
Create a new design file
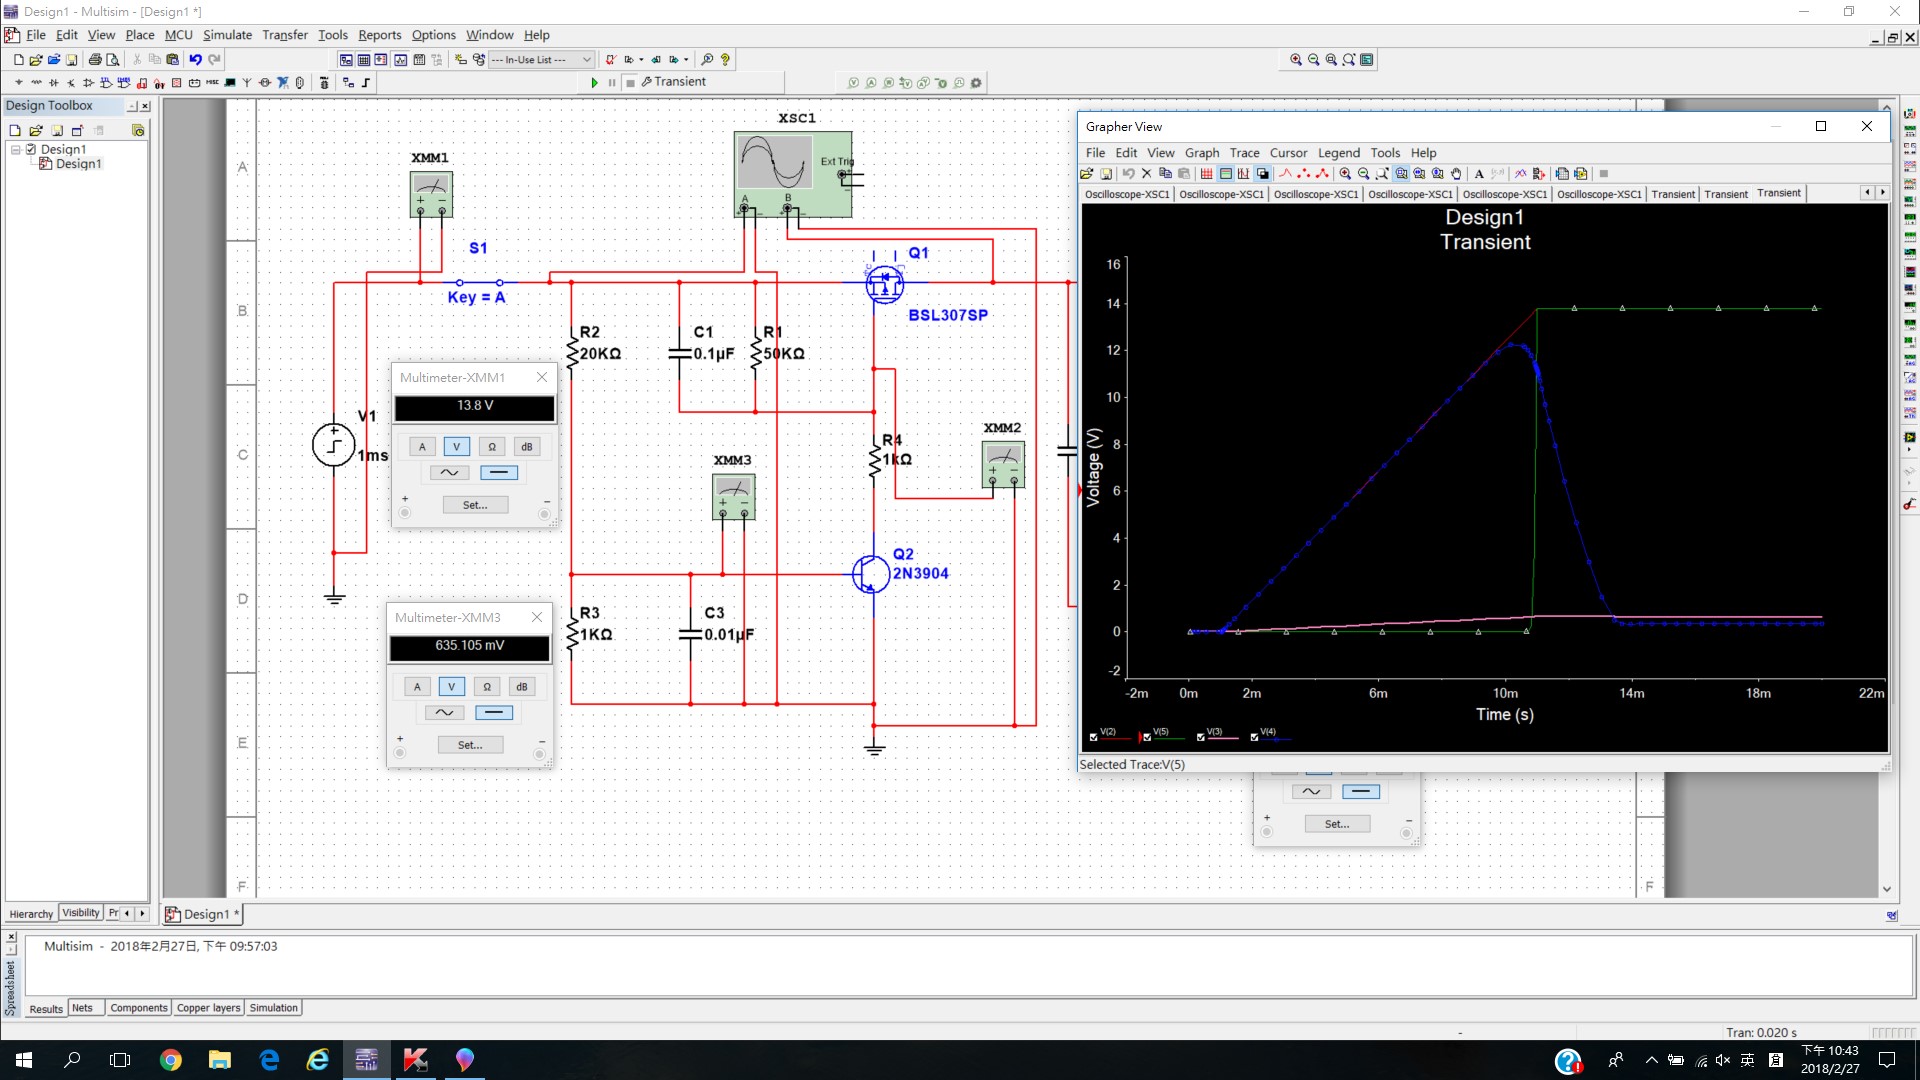click(x=18, y=60)
